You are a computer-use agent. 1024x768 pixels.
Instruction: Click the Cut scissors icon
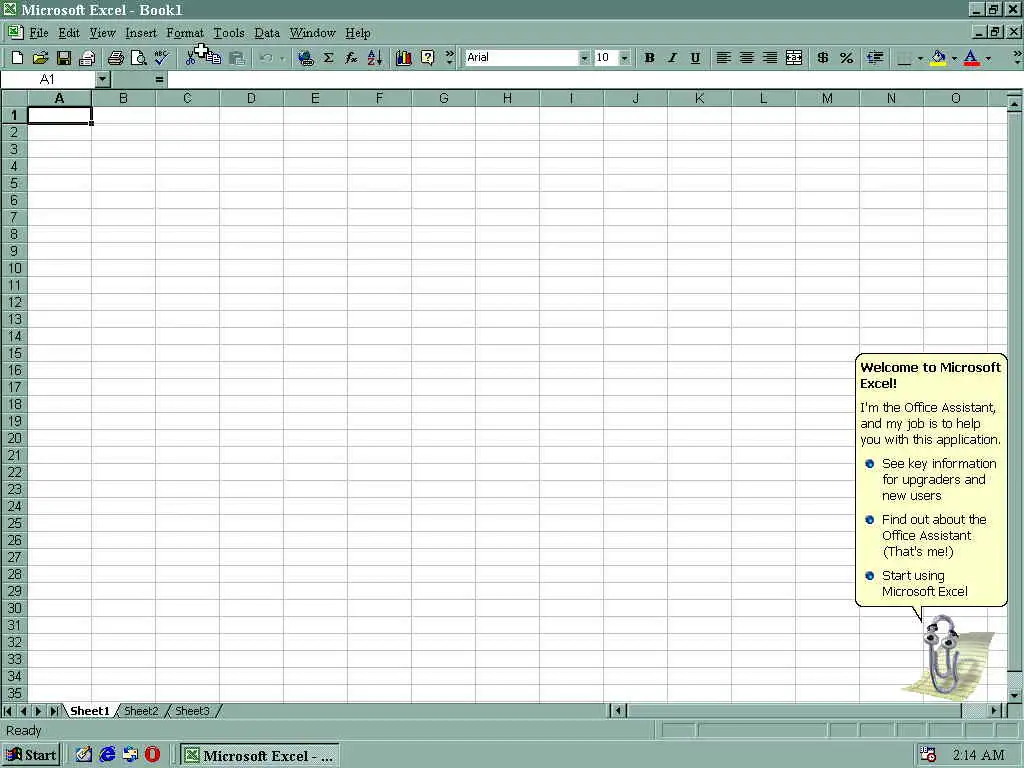tap(190, 58)
